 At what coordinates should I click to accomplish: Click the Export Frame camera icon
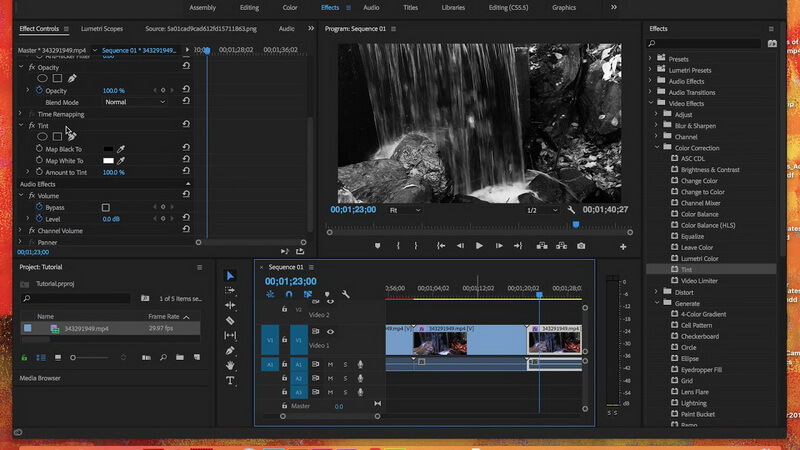point(581,246)
